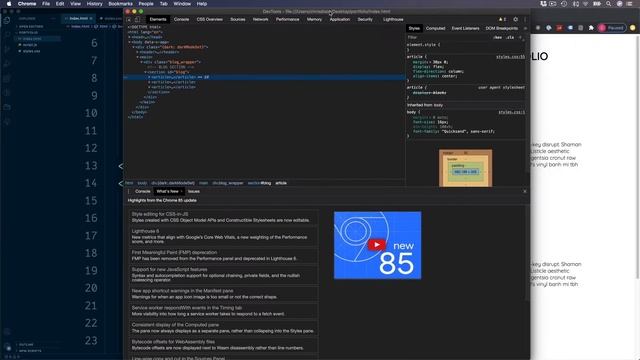Screen dimensions: 640x360
Task: Expand the selected first article node
Action: pyautogui.click(x=149, y=77)
